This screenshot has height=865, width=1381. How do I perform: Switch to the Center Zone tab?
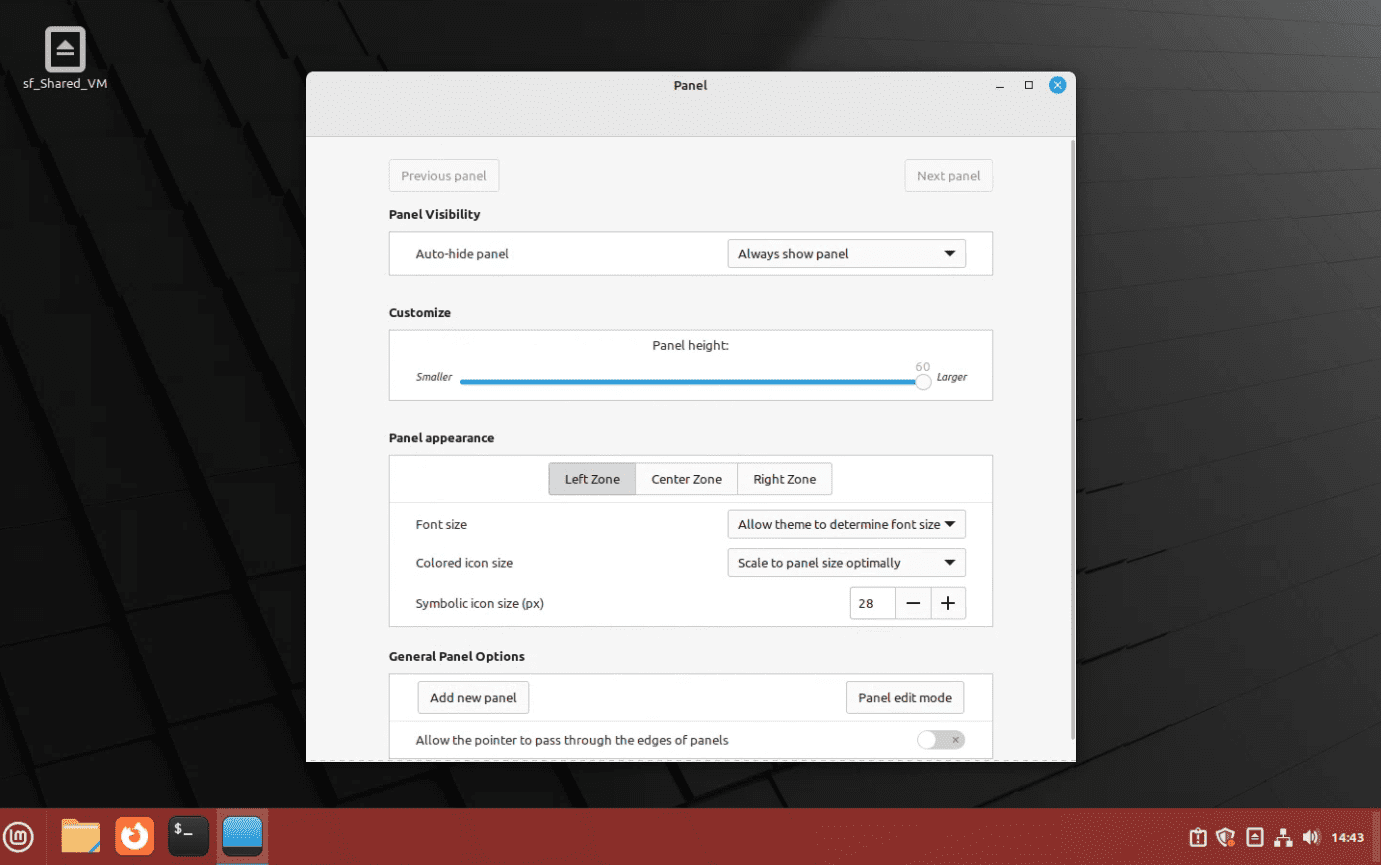pos(686,478)
